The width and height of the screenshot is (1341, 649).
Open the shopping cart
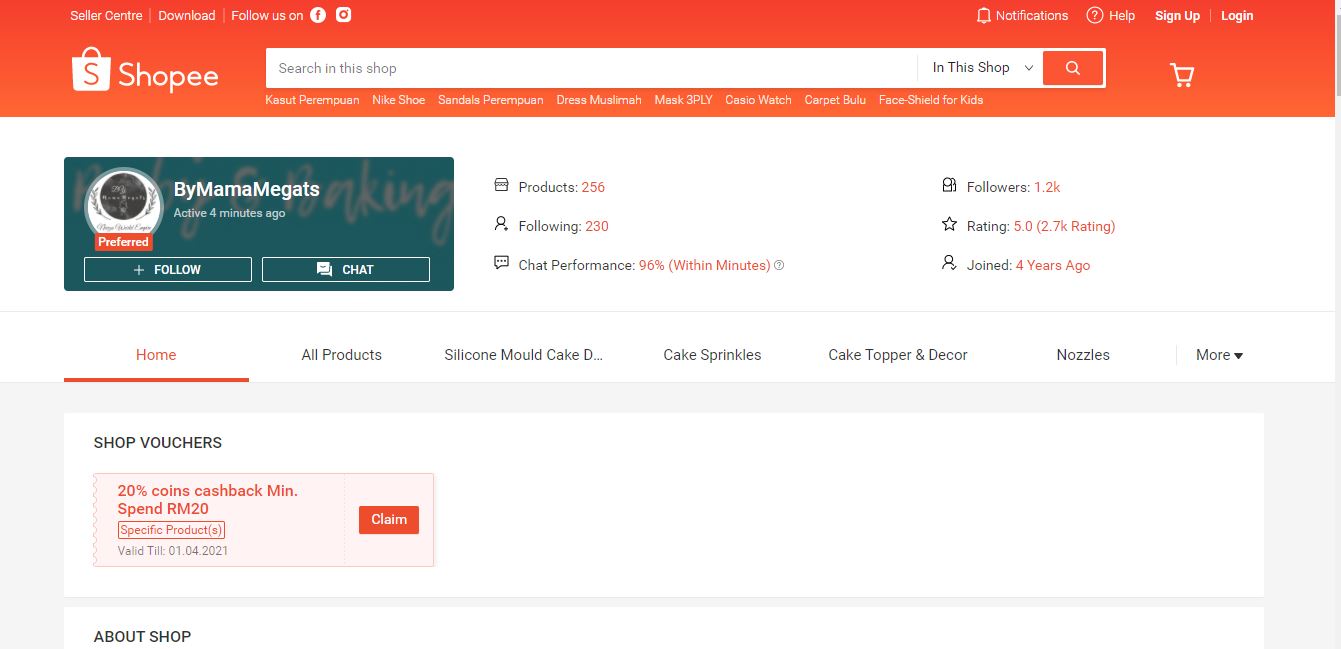(1182, 75)
